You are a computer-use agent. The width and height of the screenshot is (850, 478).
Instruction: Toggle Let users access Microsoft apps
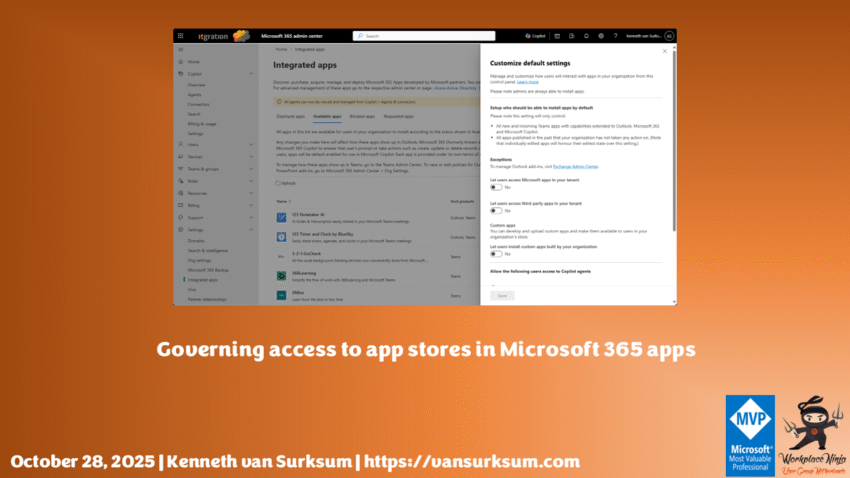495,187
